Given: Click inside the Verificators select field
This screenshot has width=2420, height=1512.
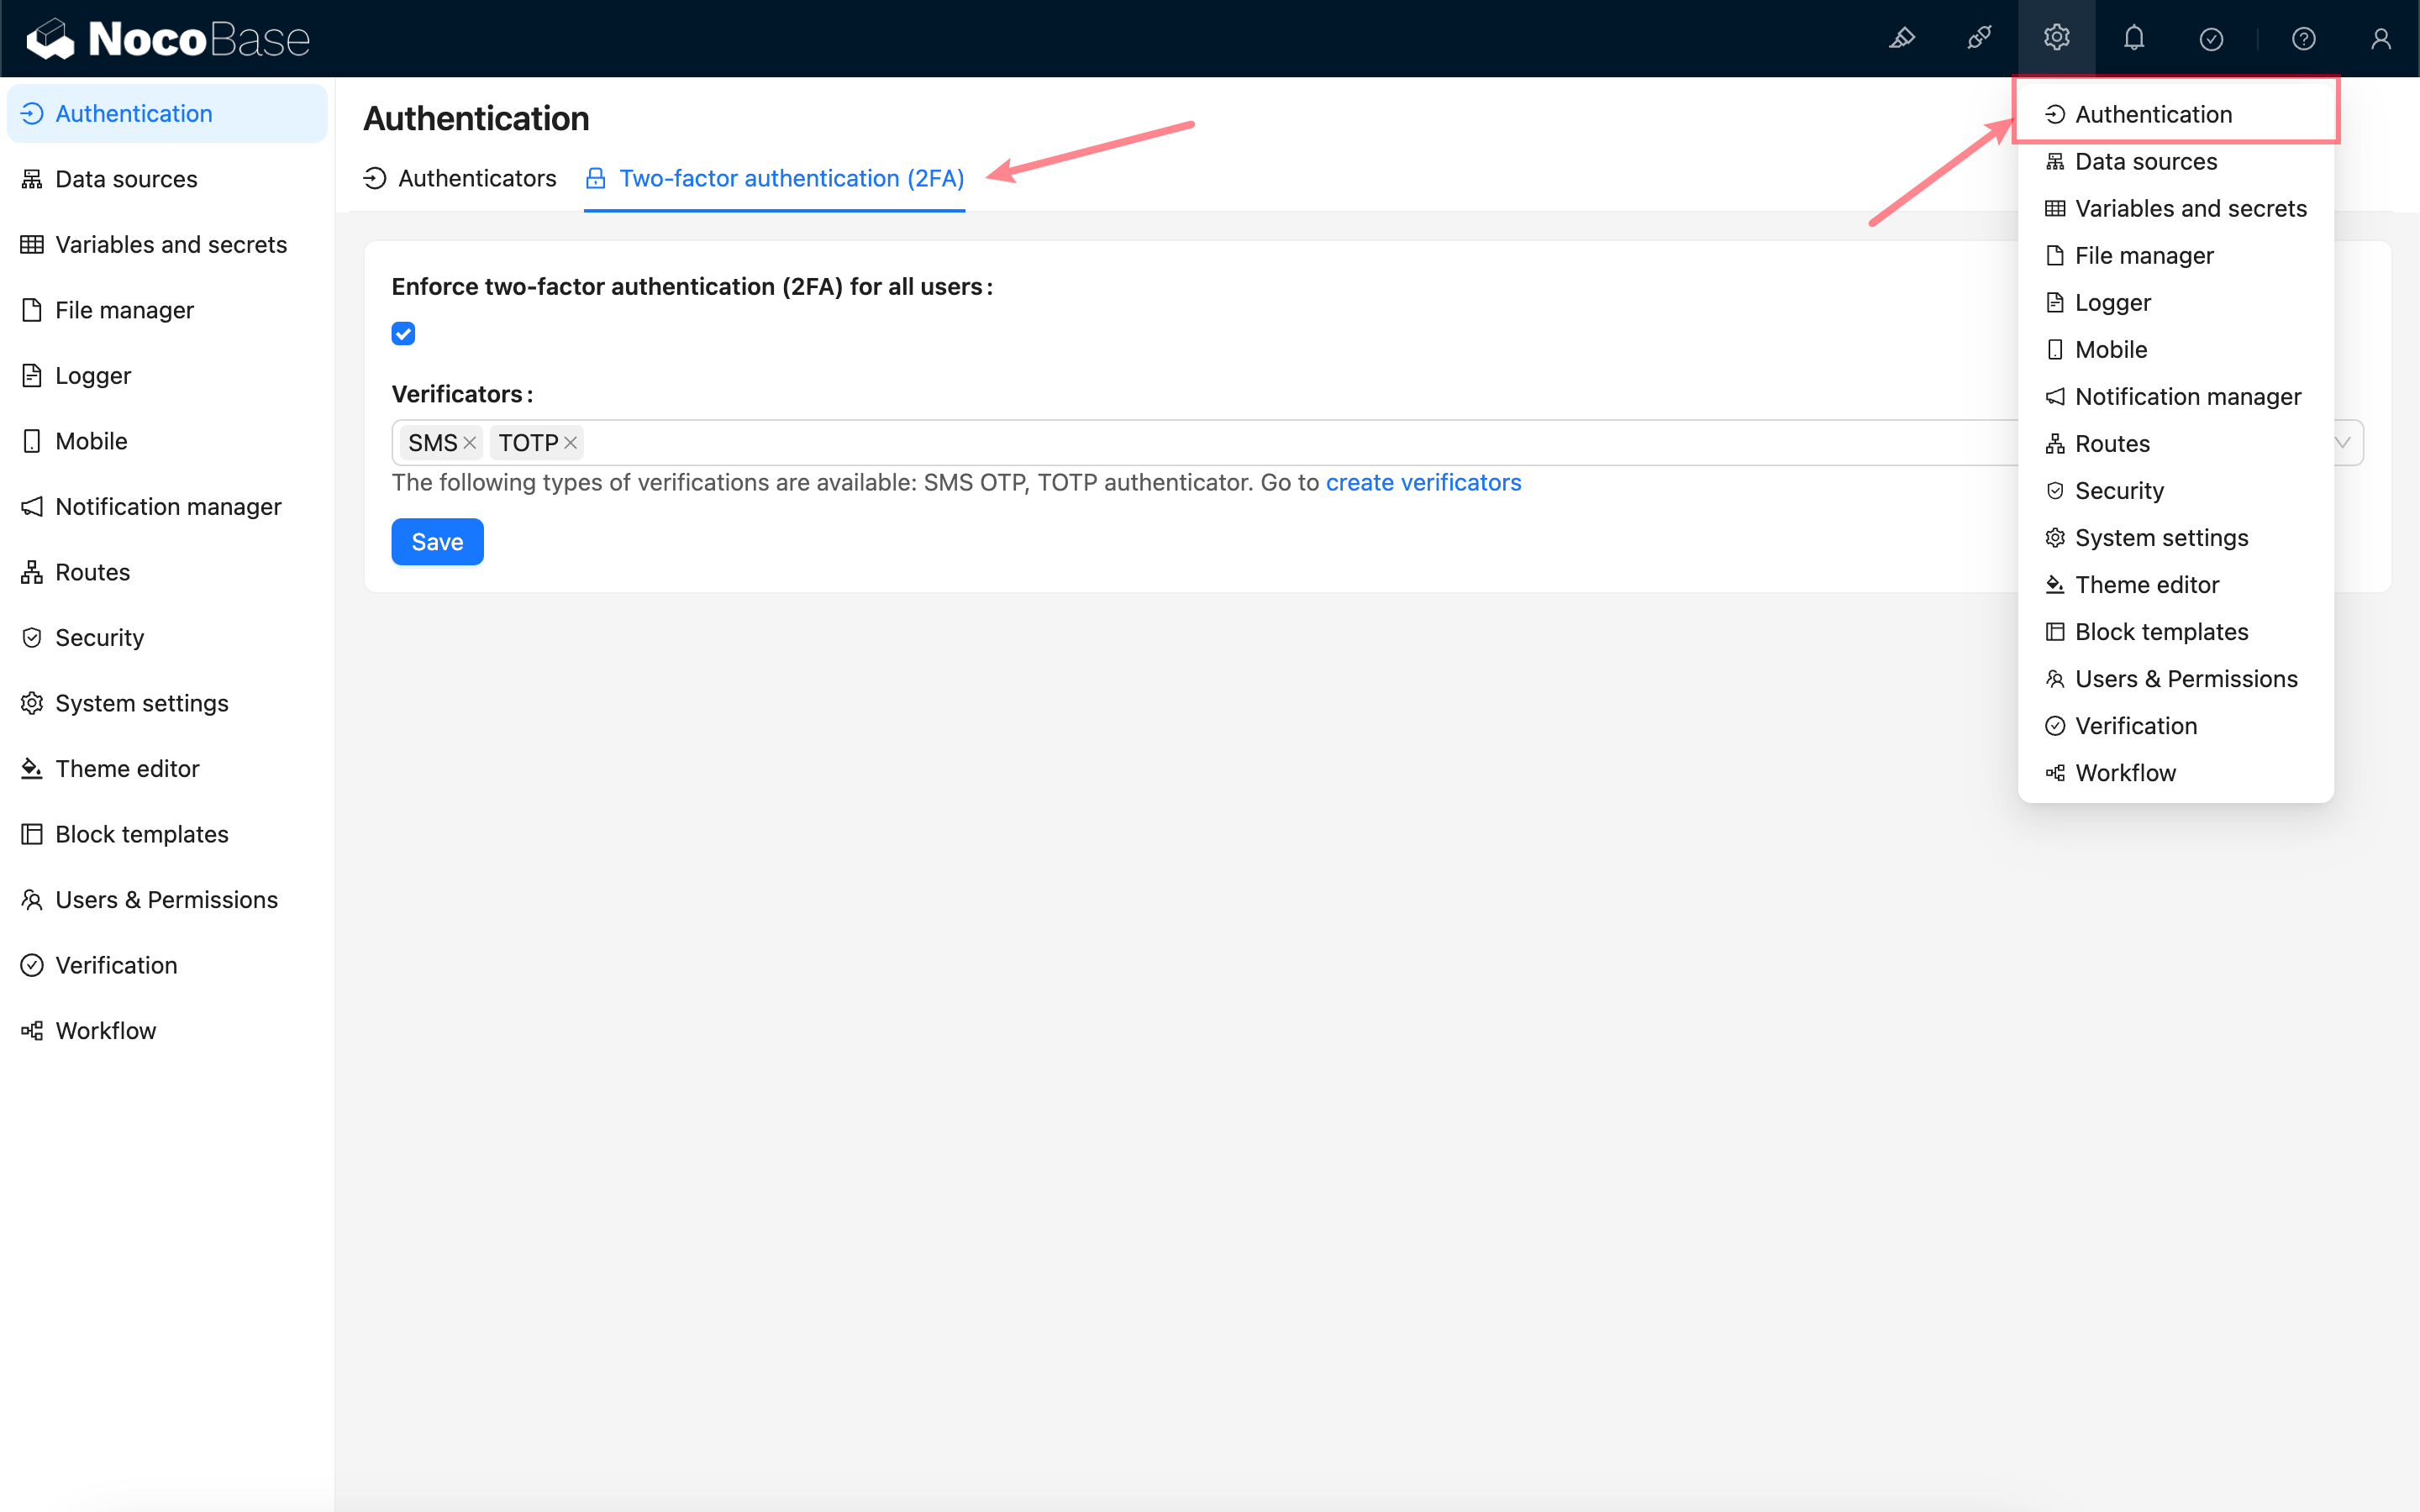Looking at the screenshot, I should click(1200, 443).
